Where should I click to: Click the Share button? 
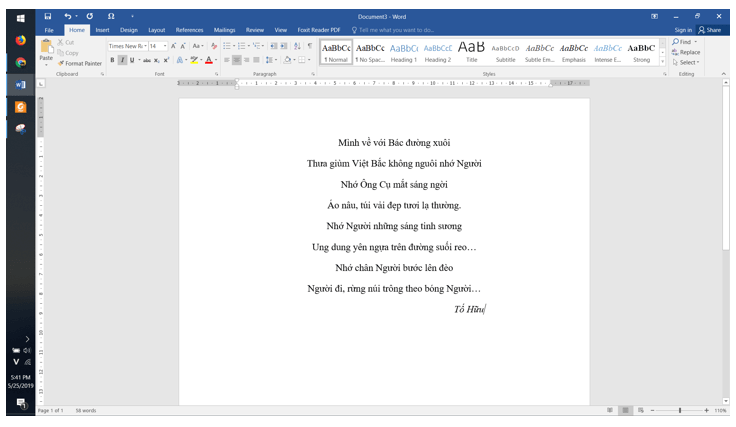(710, 30)
